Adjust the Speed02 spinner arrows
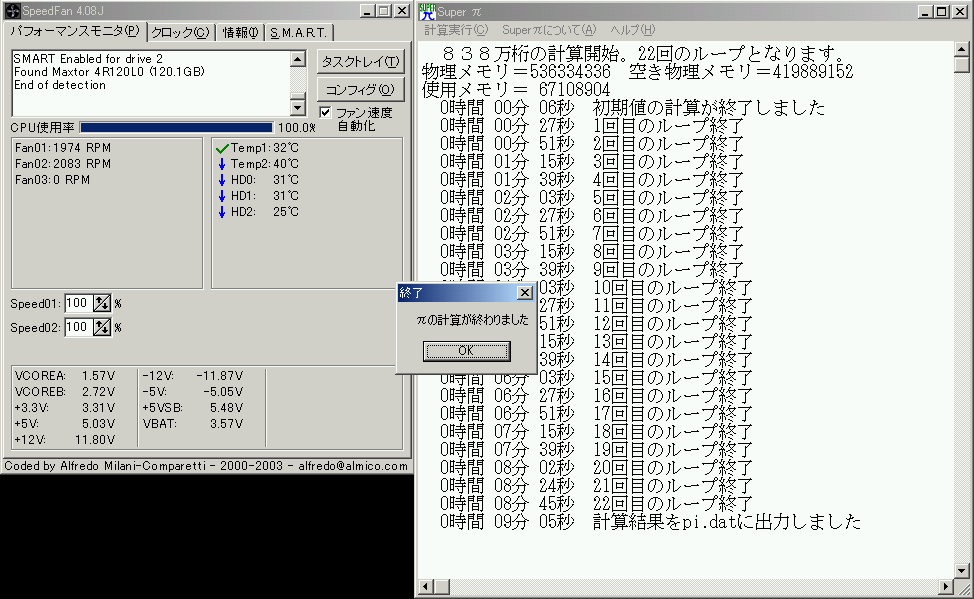 click(101, 327)
